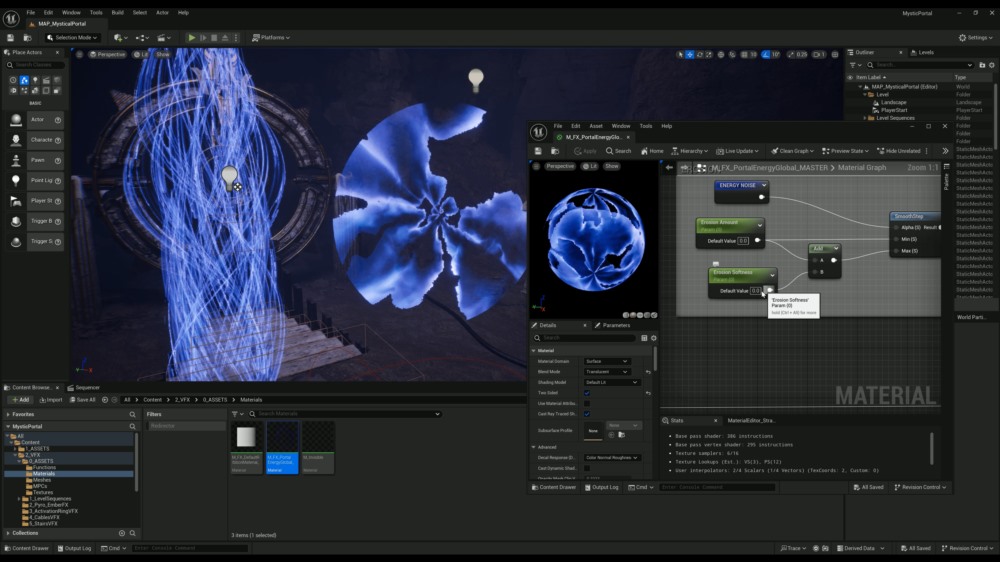
Task: Click the Apply button in Material Editor
Action: (585, 151)
